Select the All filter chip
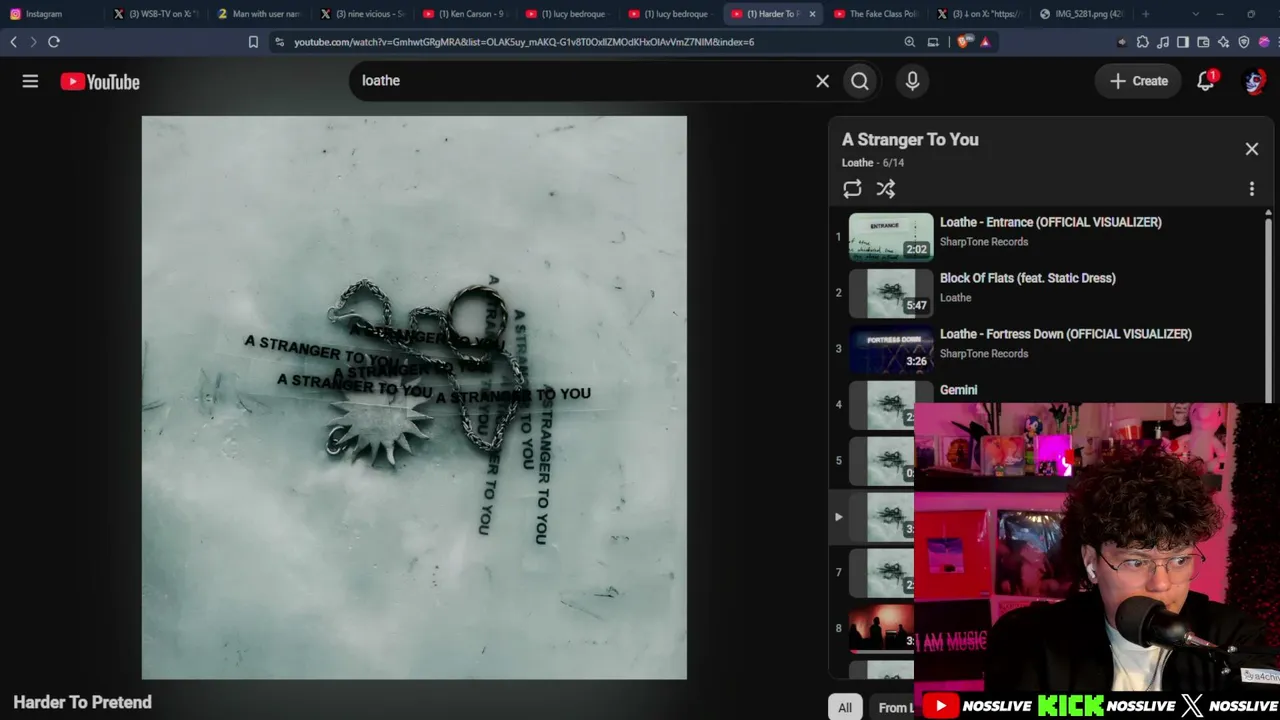The image size is (1280, 720). 845,707
